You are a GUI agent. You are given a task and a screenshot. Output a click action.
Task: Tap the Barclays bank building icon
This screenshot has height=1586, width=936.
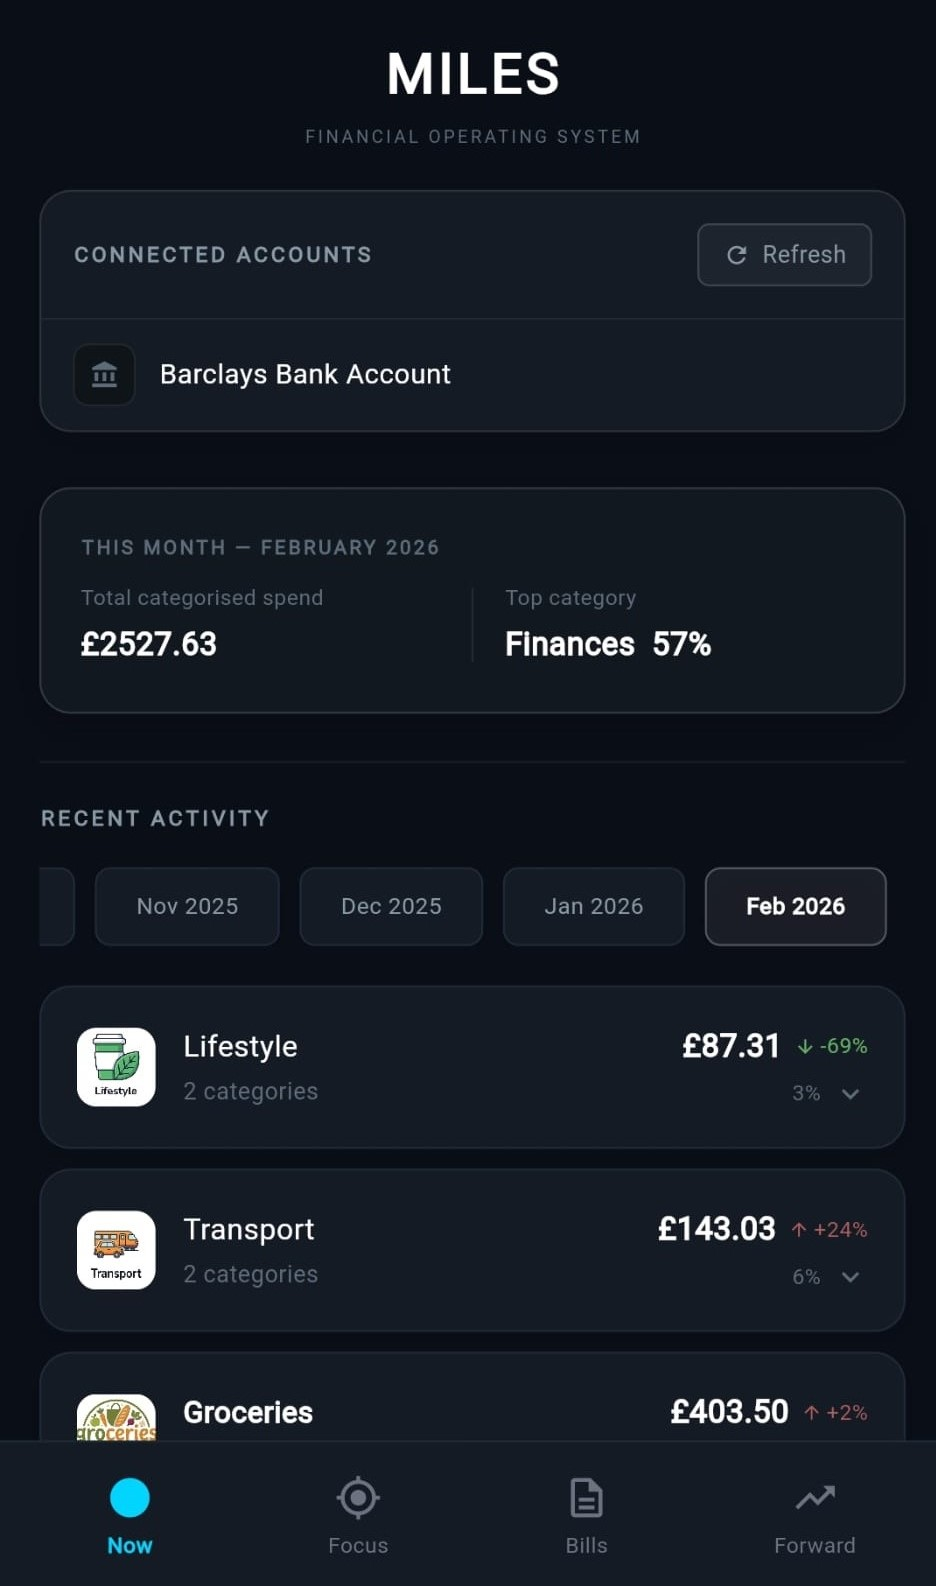[x=104, y=375]
